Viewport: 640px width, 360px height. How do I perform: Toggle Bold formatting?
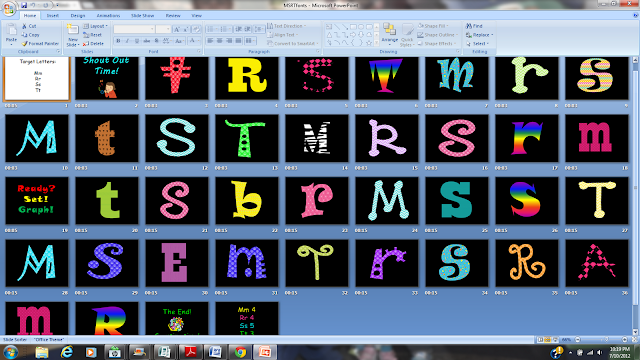pyautogui.click(x=118, y=41)
